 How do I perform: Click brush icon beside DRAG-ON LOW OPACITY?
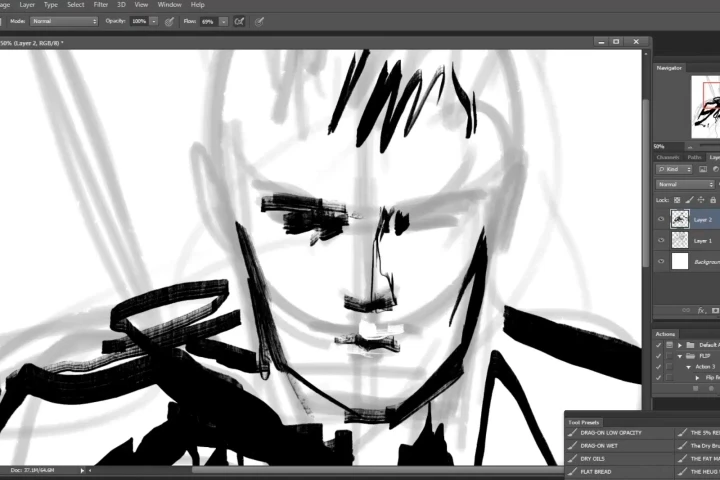(572, 433)
